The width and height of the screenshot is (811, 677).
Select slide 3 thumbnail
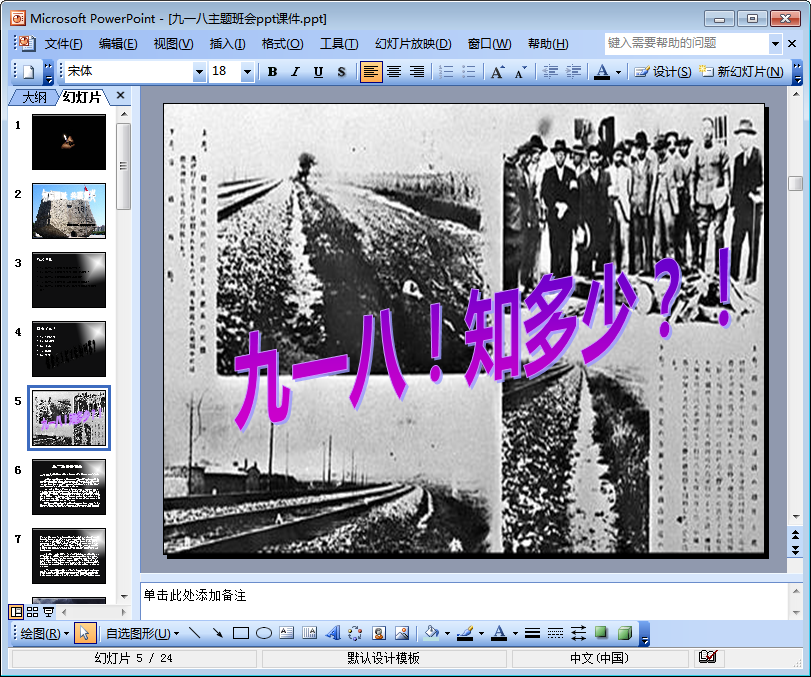click(x=69, y=280)
